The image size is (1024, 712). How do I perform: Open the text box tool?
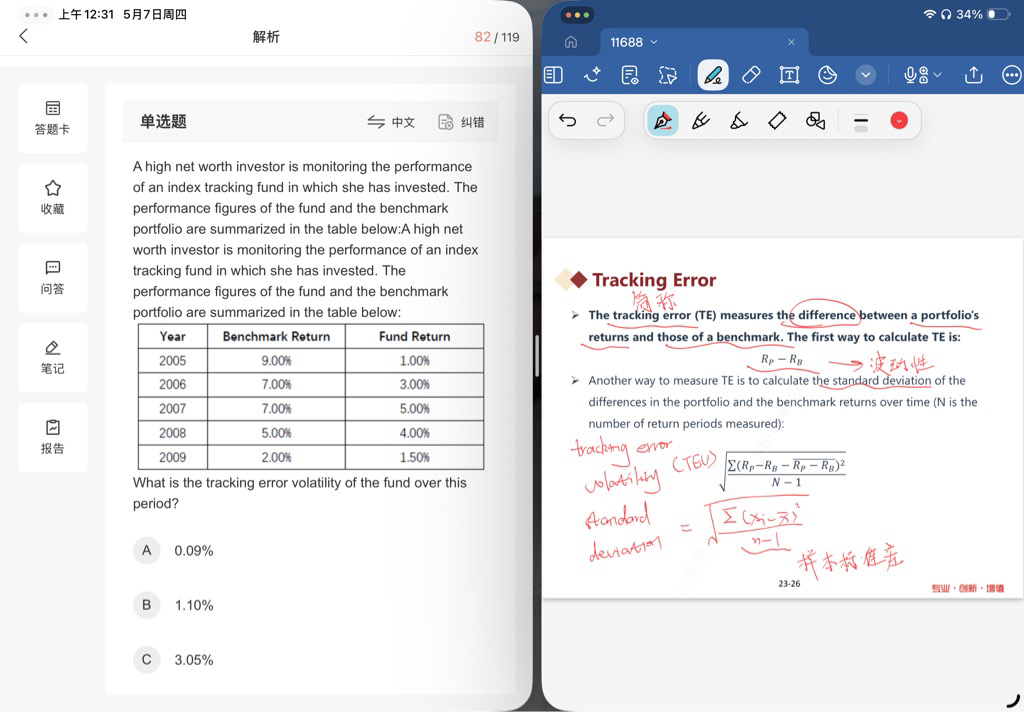pyautogui.click(x=789, y=75)
